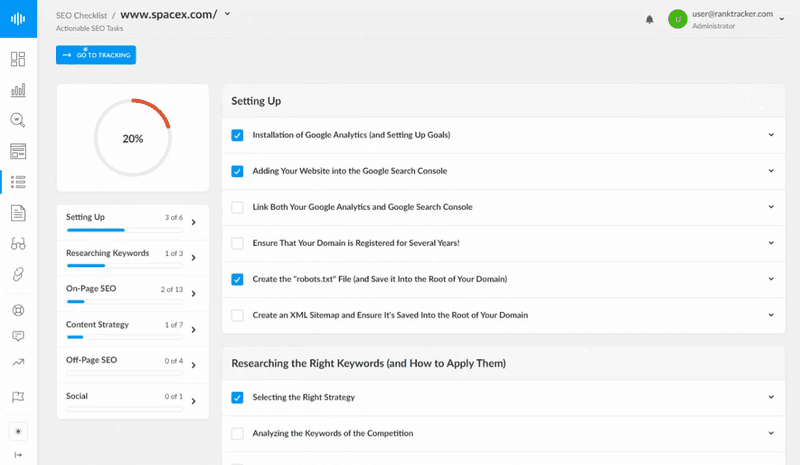Check Create an XML Sitemap task
This screenshot has height=465, width=800.
pyautogui.click(x=237, y=315)
